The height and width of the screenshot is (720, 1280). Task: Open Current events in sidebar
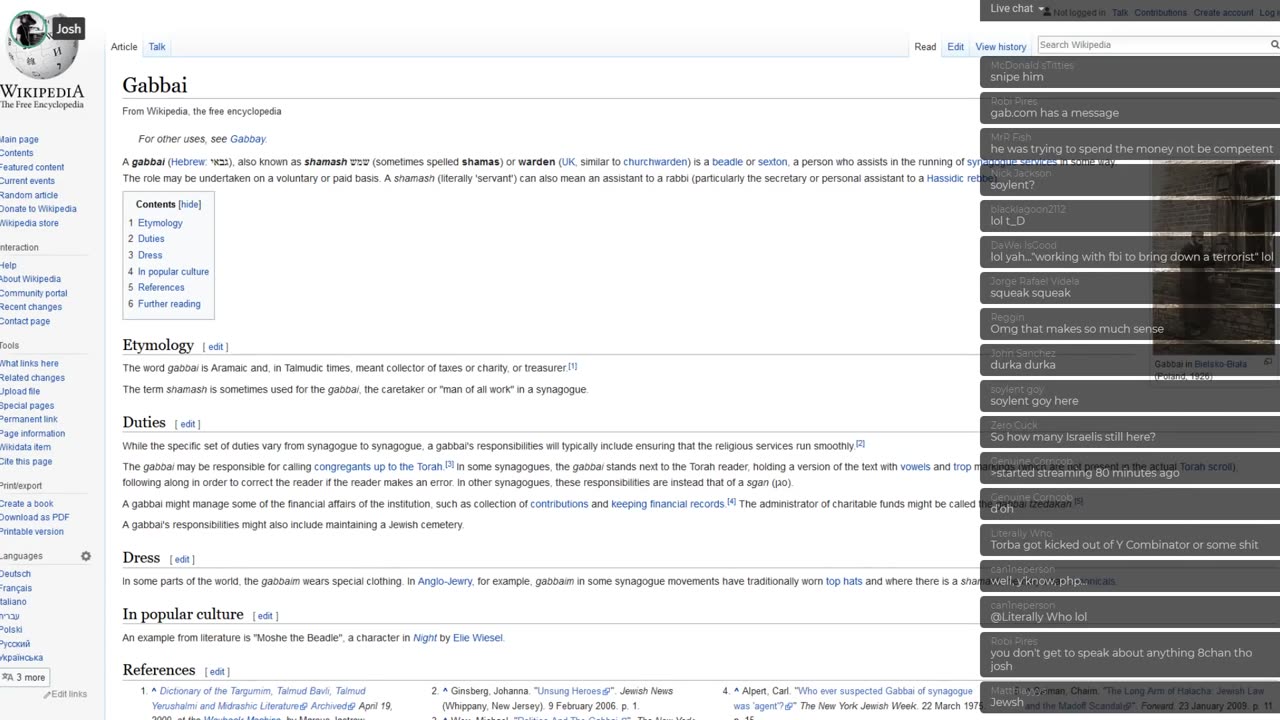click(x=27, y=182)
